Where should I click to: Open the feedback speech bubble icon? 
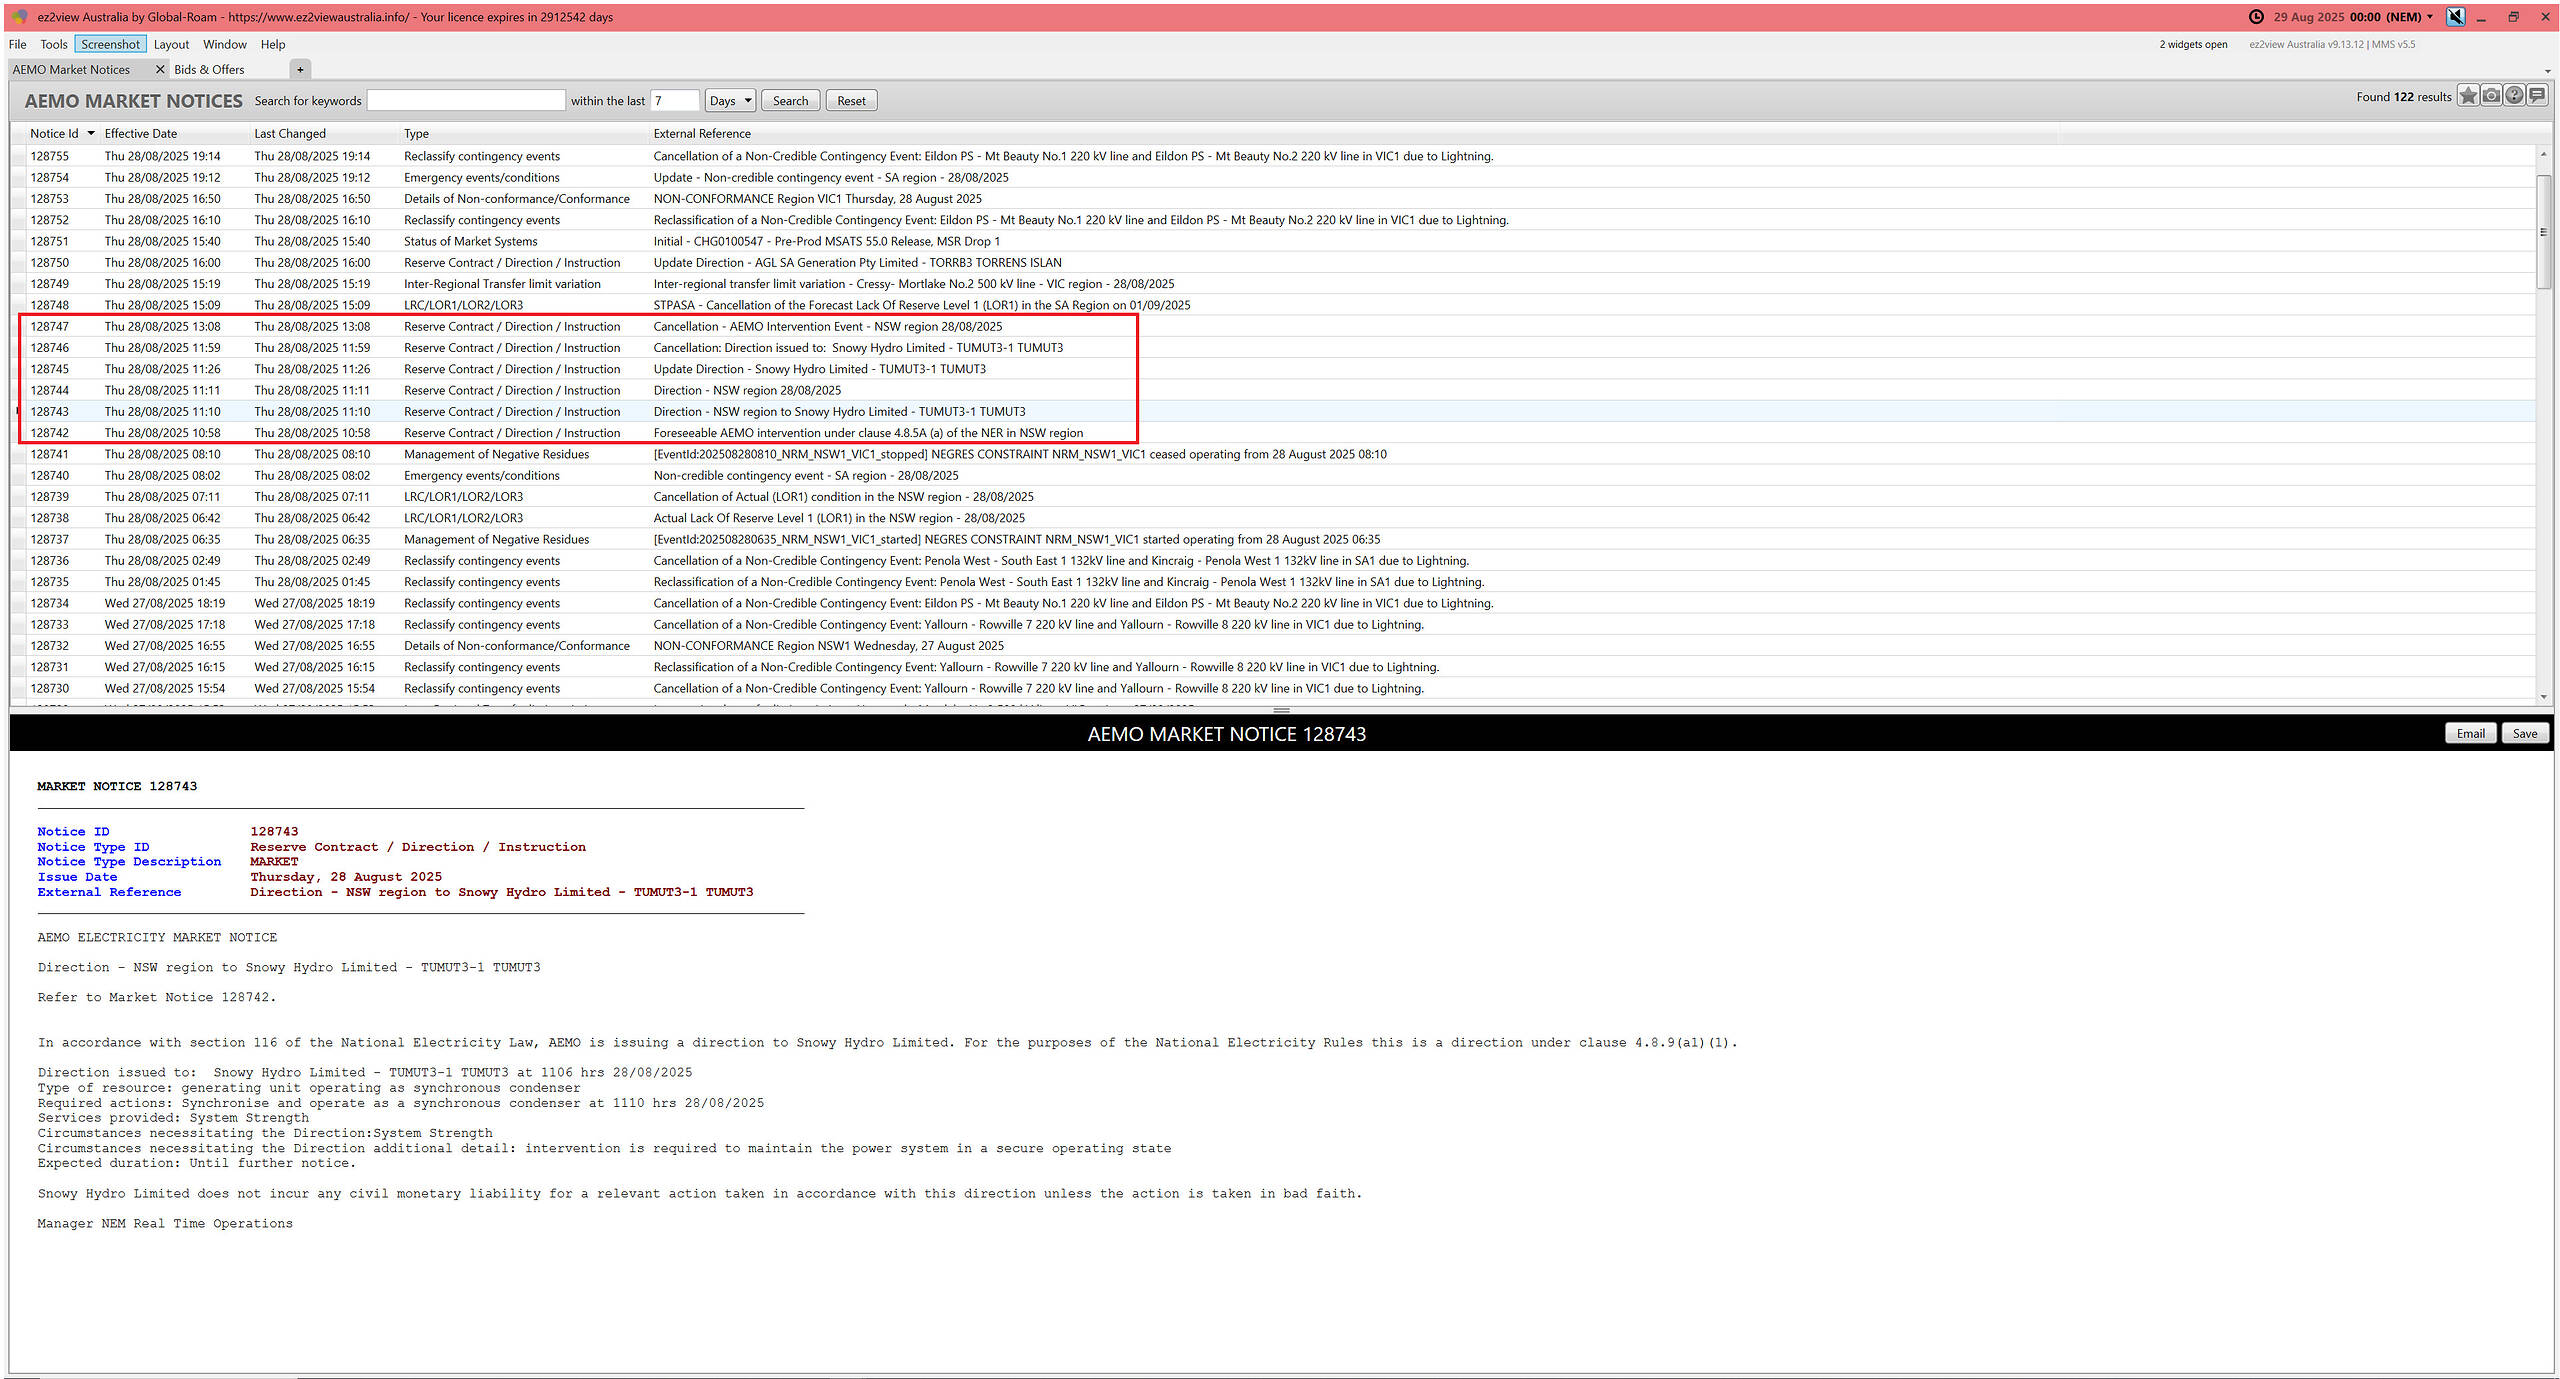click(x=2537, y=96)
